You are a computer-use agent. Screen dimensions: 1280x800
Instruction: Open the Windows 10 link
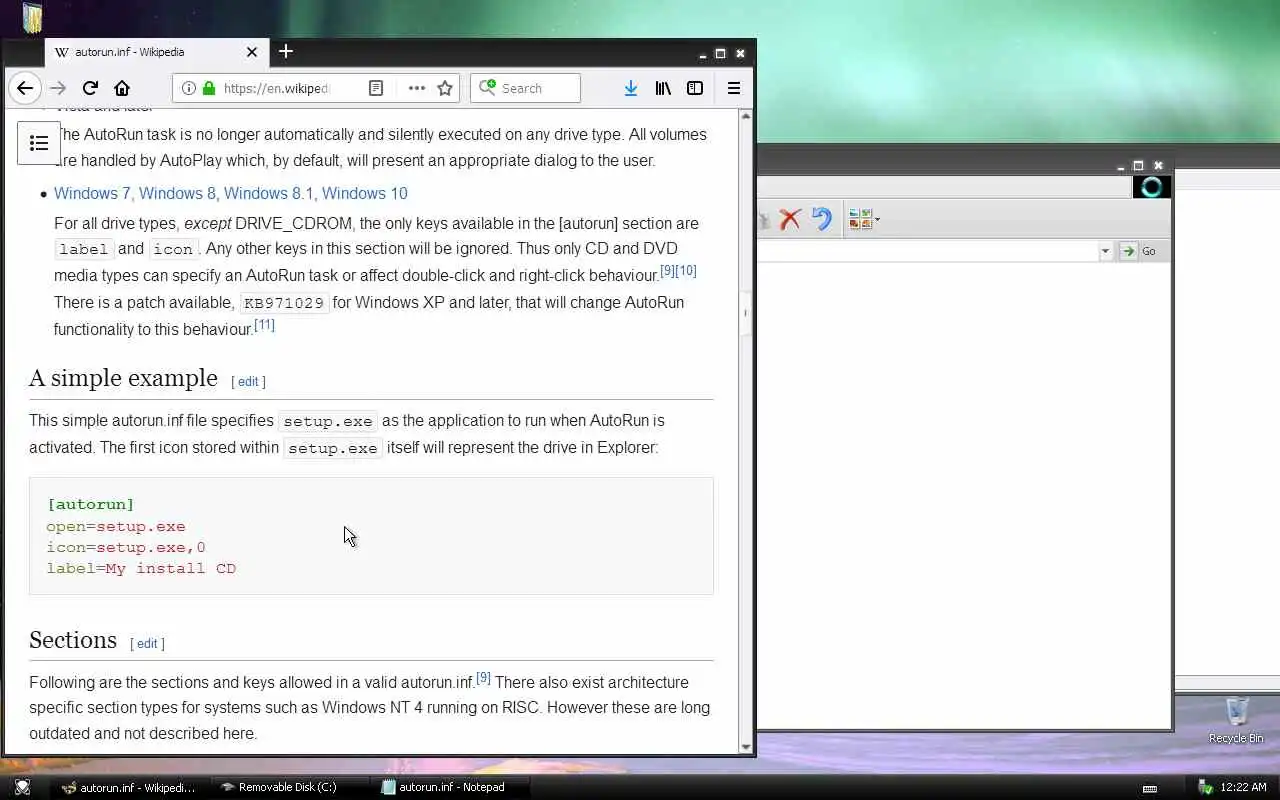(364, 193)
